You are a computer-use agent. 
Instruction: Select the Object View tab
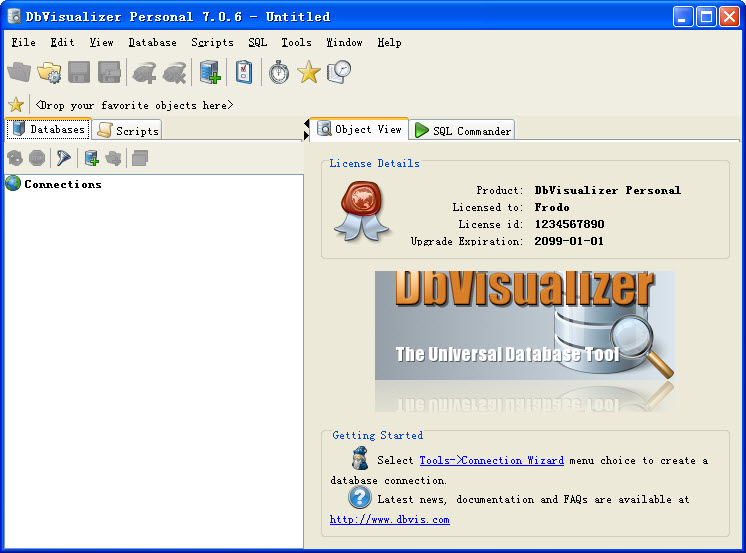point(359,129)
